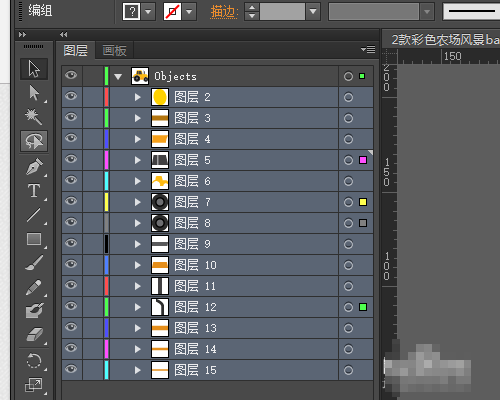The height and width of the screenshot is (400, 500).
Task: Open the fill color dropdown arrow
Action: point(148,12)
